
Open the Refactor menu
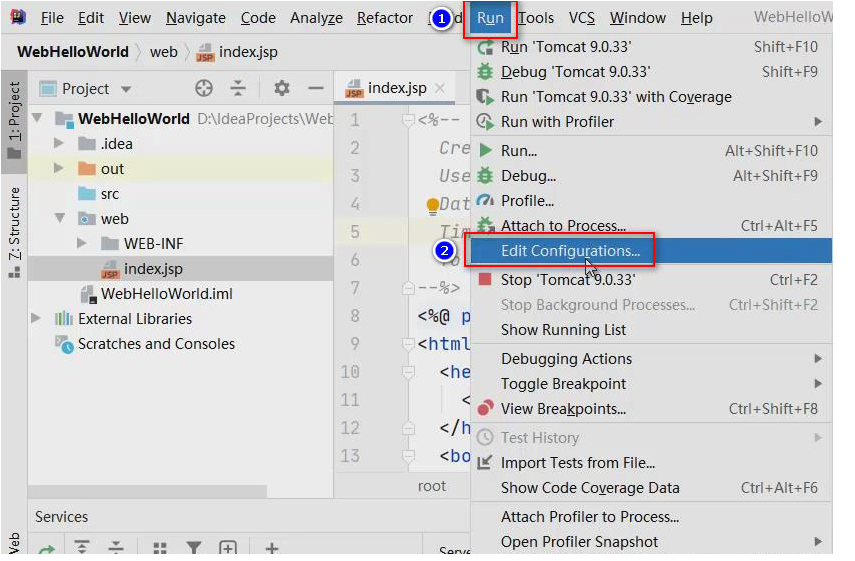click(384, 18)
